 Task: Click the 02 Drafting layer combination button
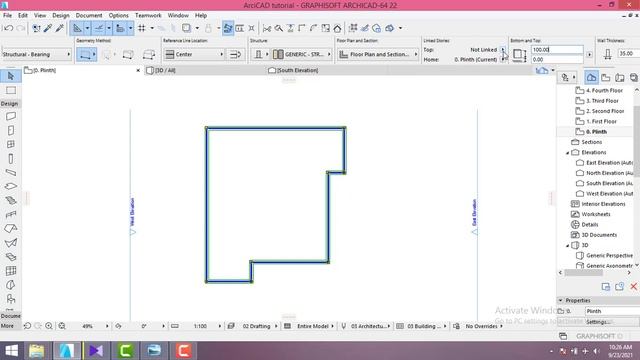point(256,326)
